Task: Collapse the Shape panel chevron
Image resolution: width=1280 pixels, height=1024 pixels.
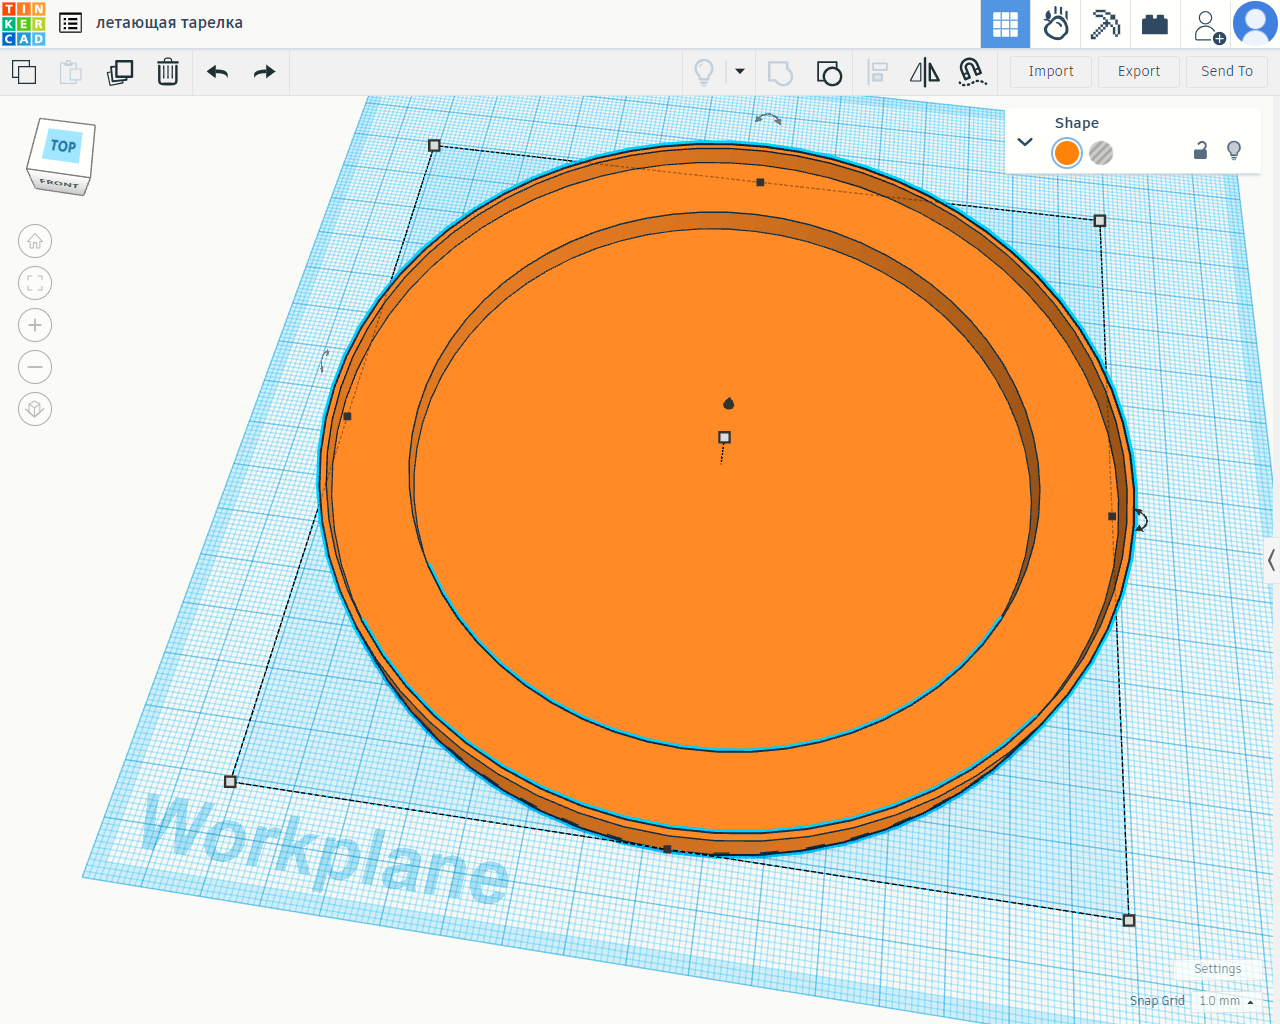Action: [x=1025, y=142]
